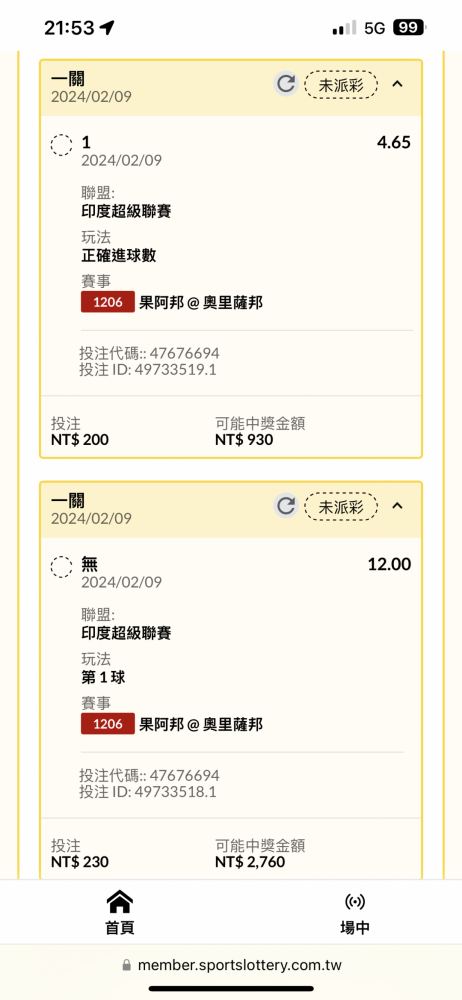This screenshot has height=1000, width=462.
Task: Tap the 1206 match code in 正確進球數 bet
Action: tap(108, 302)
